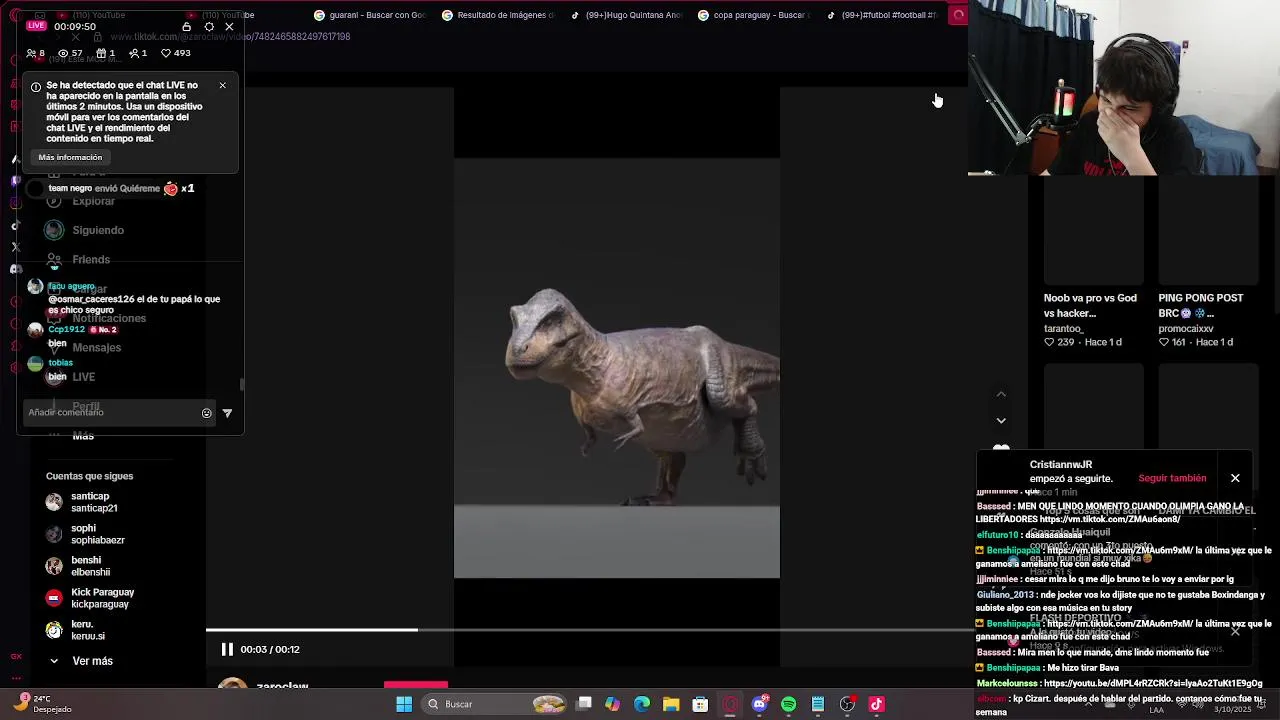Open File Explorer from taskbar
The image size is (1280, 720).
tap(671, 704)
